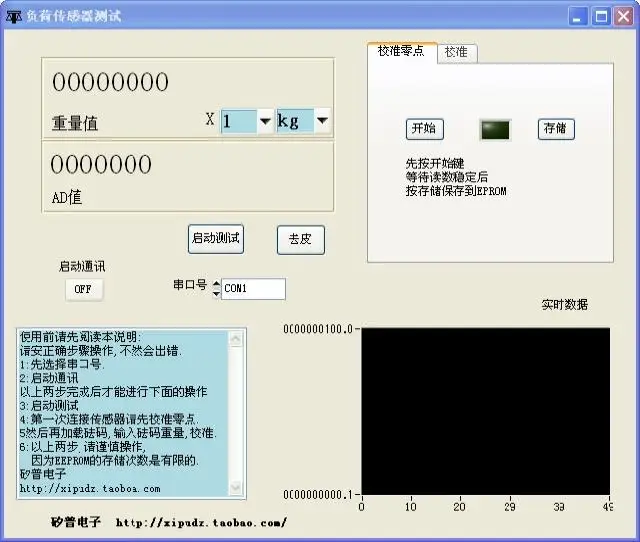The width and height of the screenshot is (640, 542).
Task: Click the URL inside the instructions box
Action: [x=90, y=489]
